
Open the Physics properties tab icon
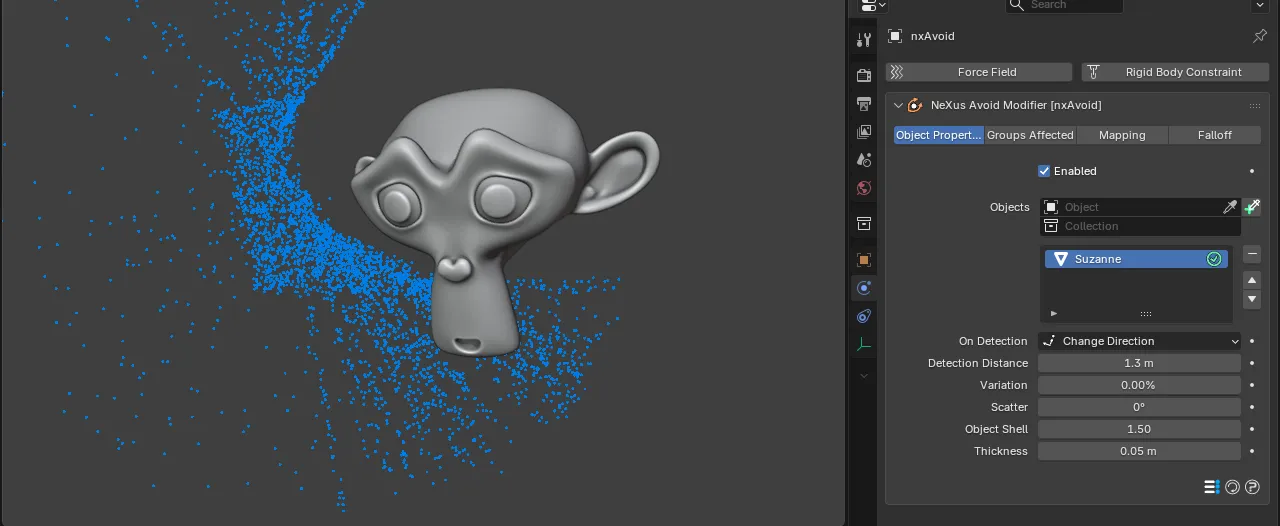[864, 288]
